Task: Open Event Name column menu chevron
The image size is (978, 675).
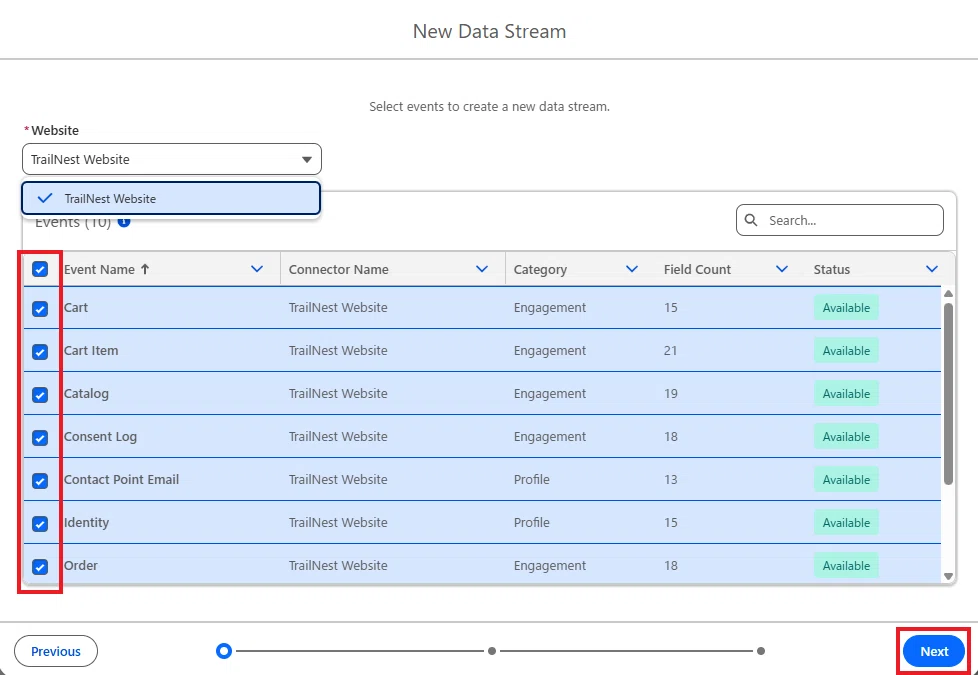Action: click(x=256, y=269)
